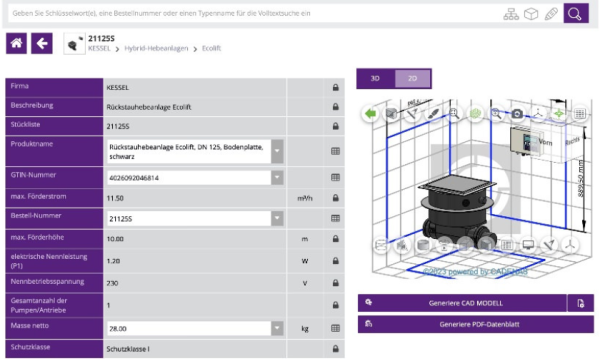Toggle the table icon next to Produktname
This screenshot has height=361, width=600.
pyautogui.click(x=335, y=151)
